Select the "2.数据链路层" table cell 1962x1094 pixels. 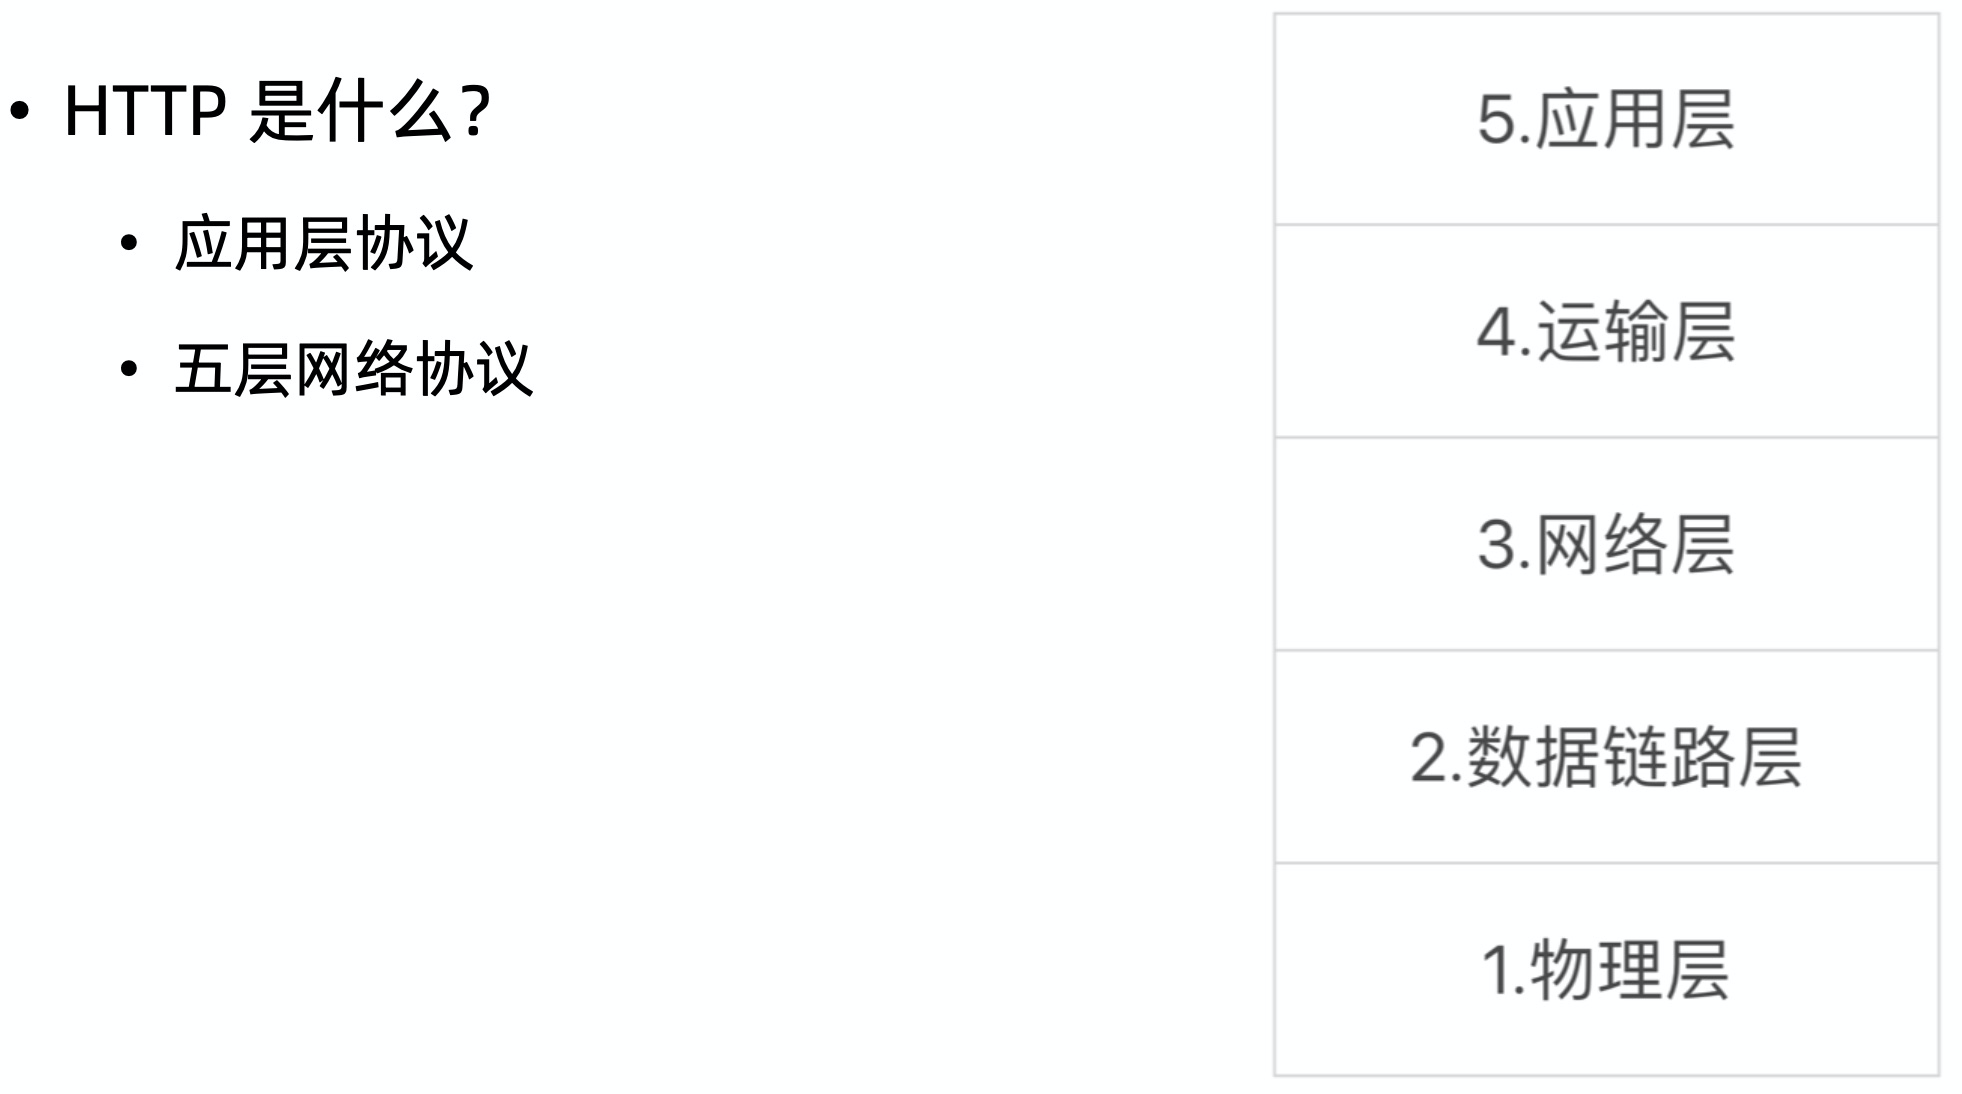click(1606, 757)
